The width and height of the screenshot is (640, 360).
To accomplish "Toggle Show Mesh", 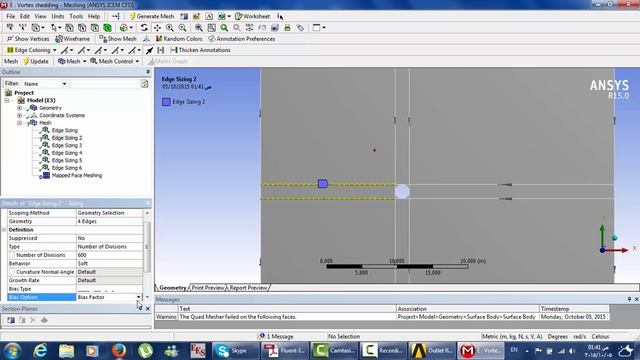I will point(118,39).
